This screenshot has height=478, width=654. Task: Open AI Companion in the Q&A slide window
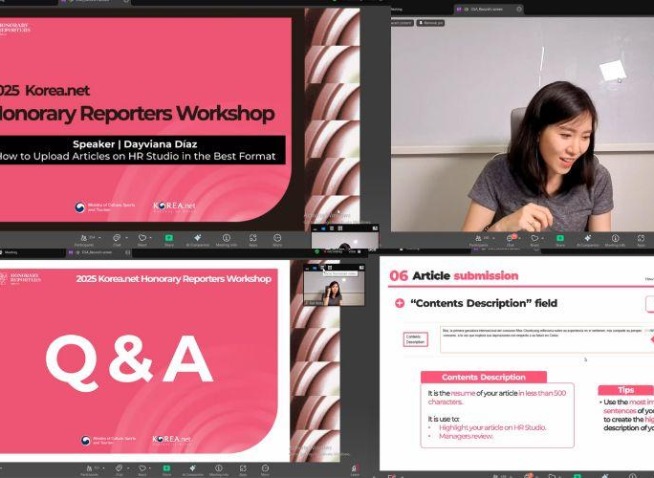click(192, 470)
